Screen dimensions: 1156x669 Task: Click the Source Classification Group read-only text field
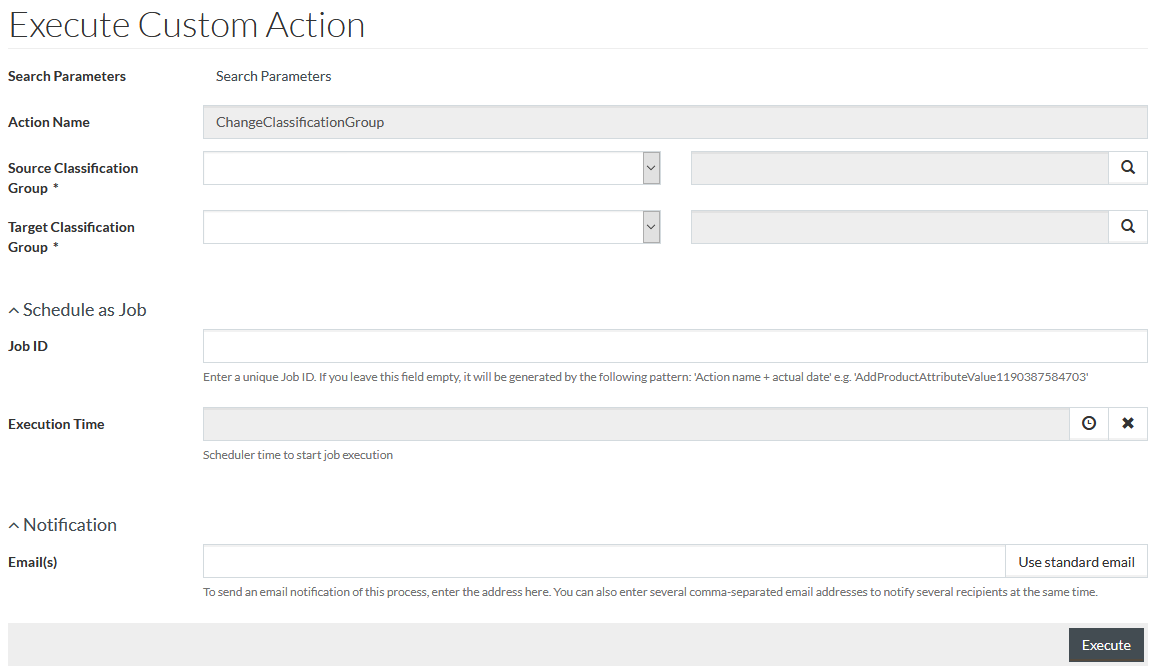coord(900,167)
